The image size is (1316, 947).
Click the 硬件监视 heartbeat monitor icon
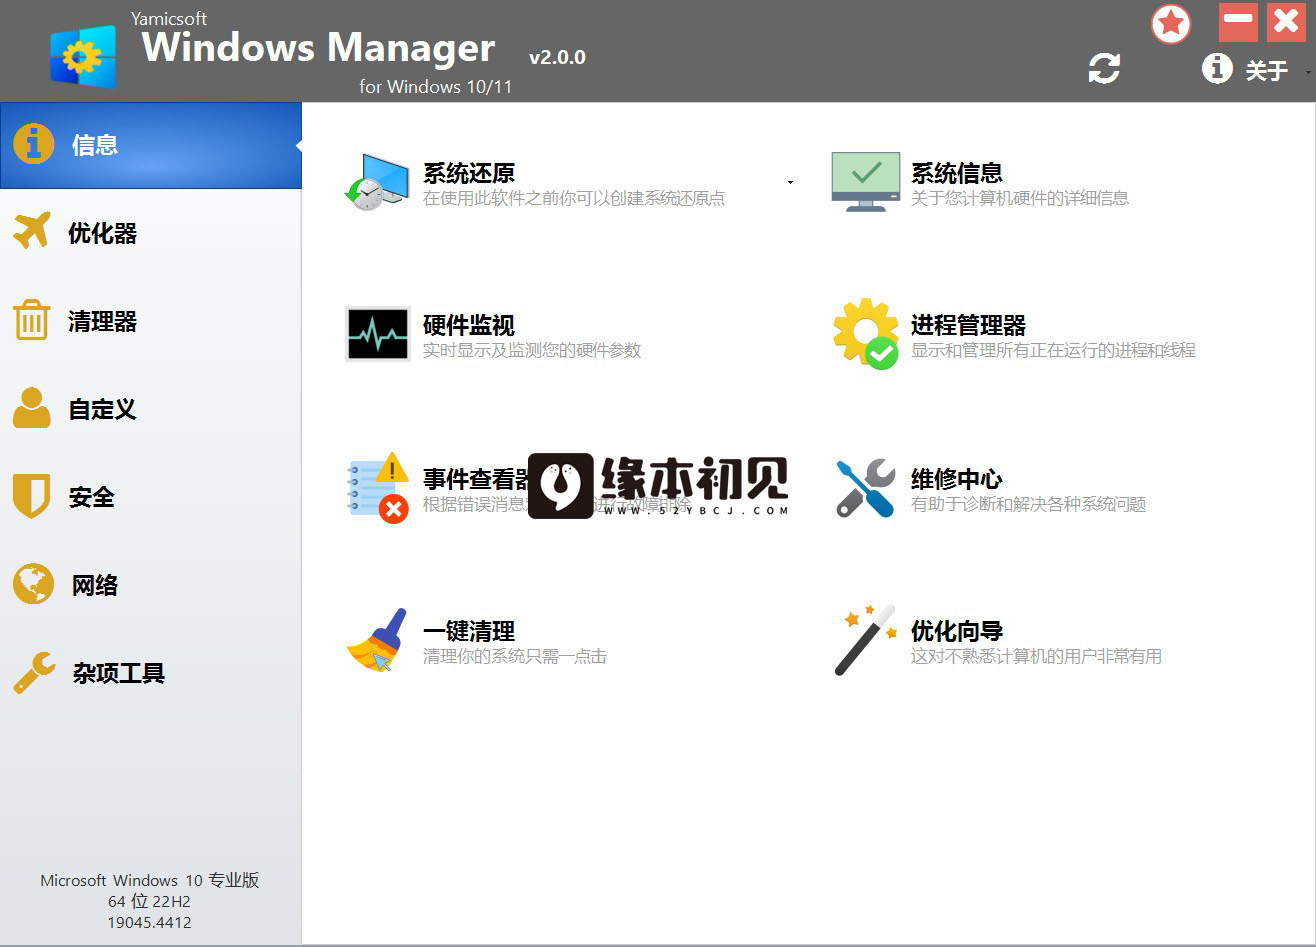click(378, 334)
